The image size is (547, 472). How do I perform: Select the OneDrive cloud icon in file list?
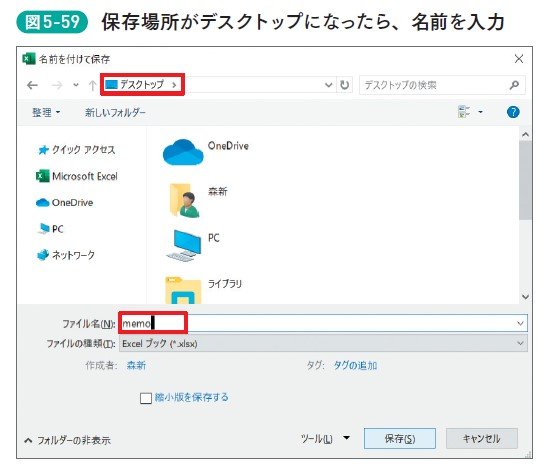(x=183, y=152)
